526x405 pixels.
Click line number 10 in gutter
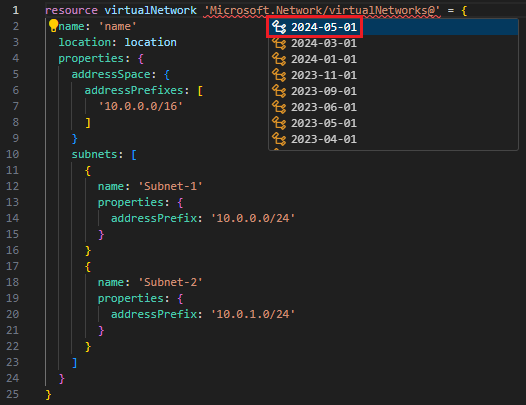pyautogui.click(x=13, y=154)
